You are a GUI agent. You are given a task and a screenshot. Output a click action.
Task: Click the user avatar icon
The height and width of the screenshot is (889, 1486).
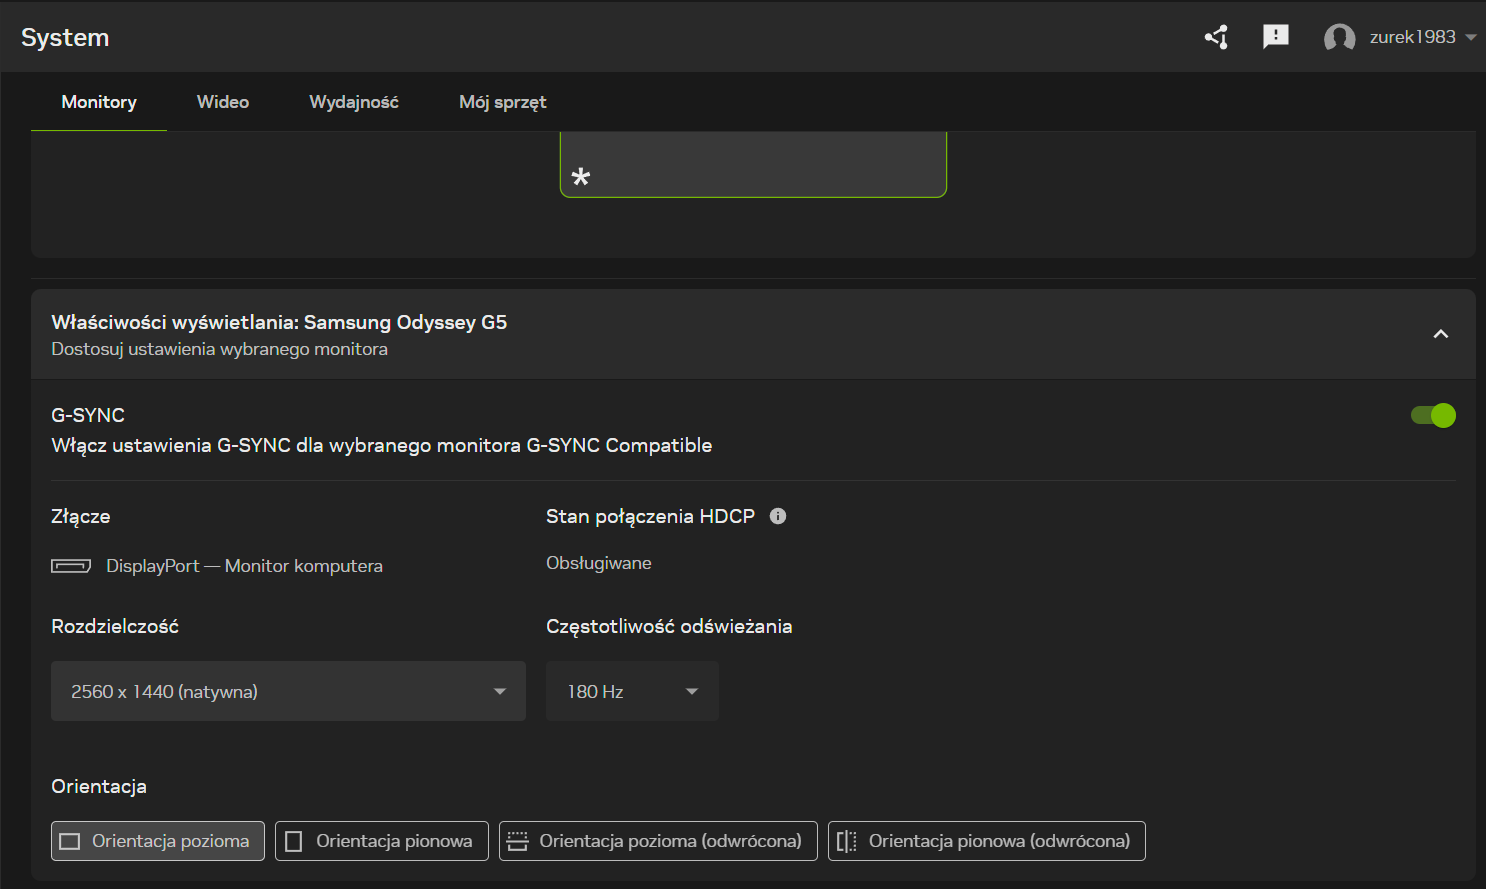(1339, 38)
